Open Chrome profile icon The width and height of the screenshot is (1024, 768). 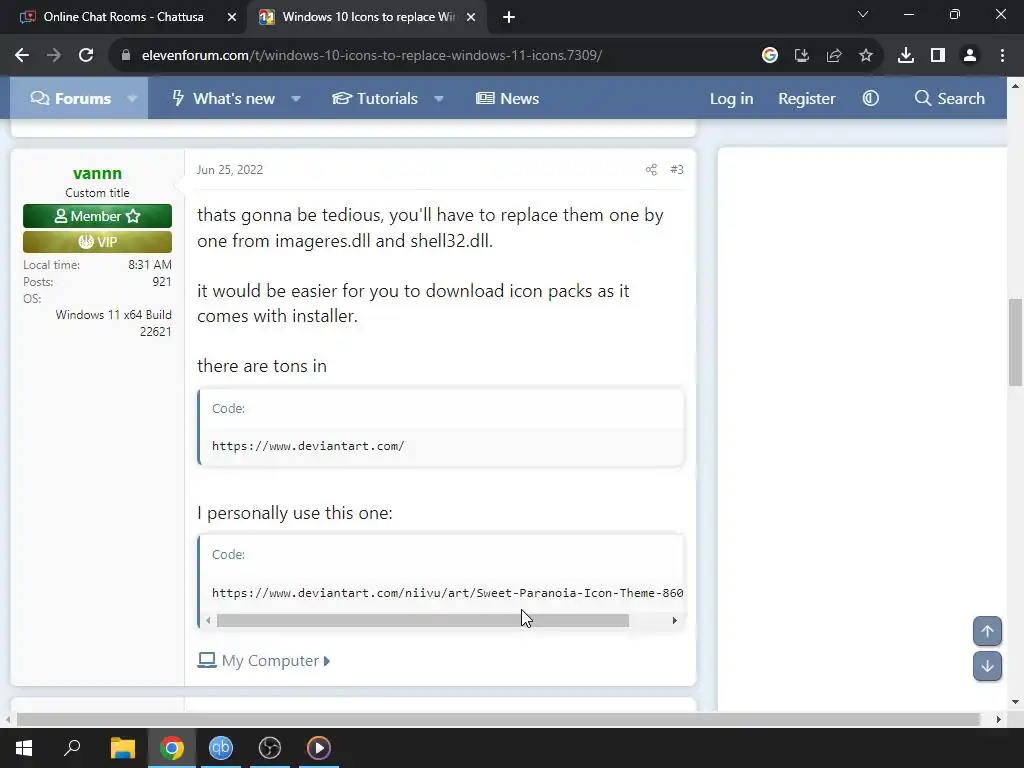click(970, 56)
